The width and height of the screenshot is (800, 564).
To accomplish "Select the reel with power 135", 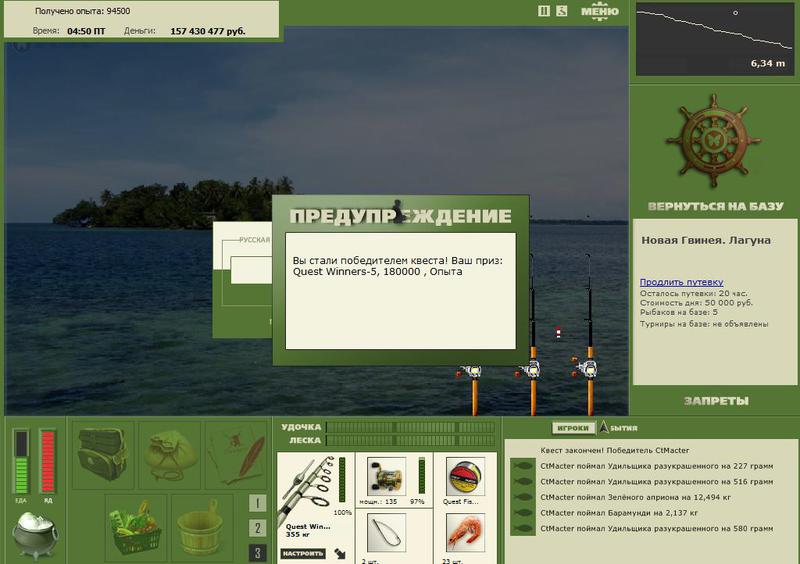I will (x=387, y=476).
